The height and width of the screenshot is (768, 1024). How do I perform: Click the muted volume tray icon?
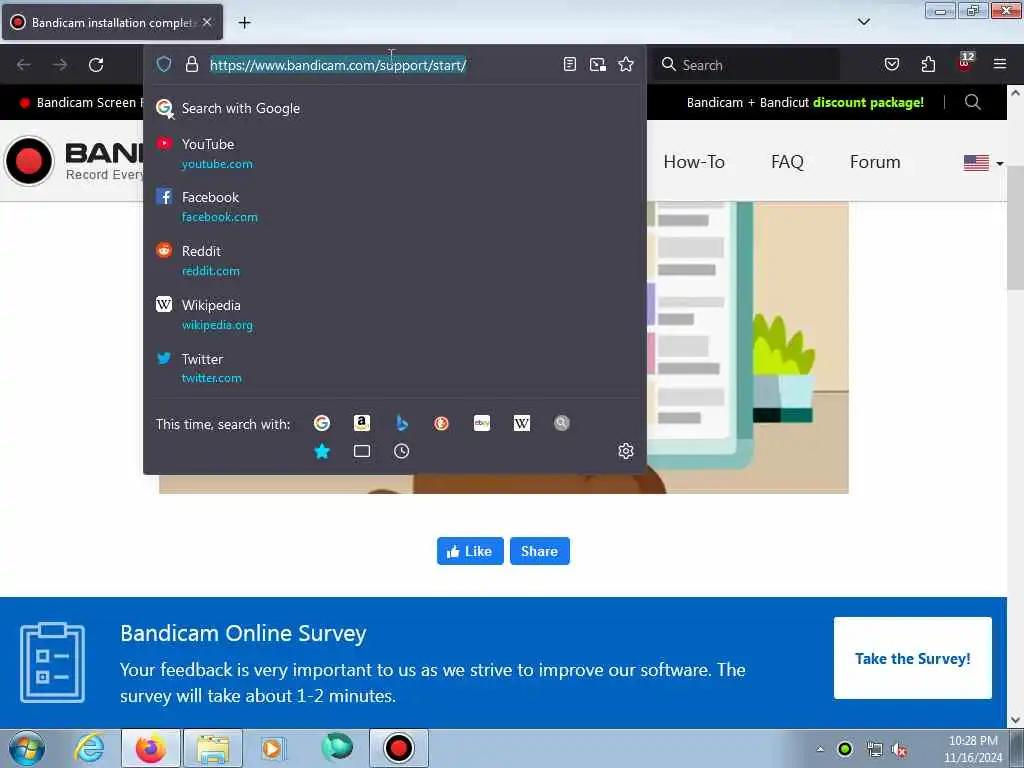pos(900,750)
